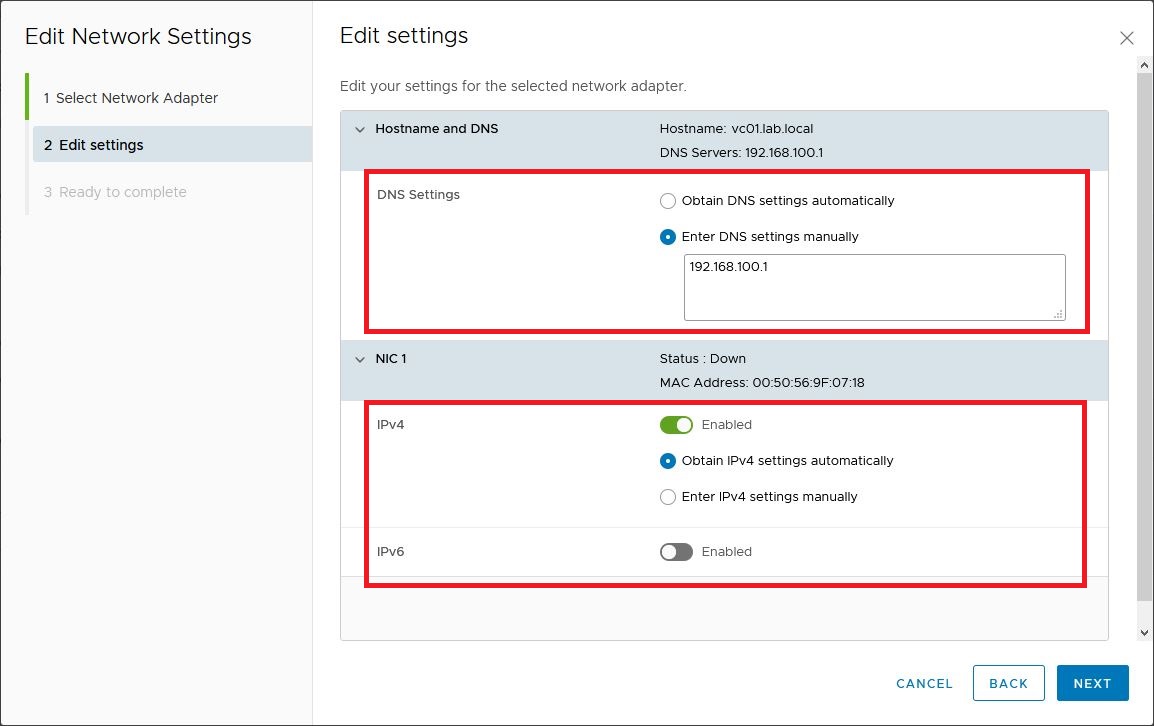
Task: Click the scrollbar up arrow
Action: point(1145,65)
